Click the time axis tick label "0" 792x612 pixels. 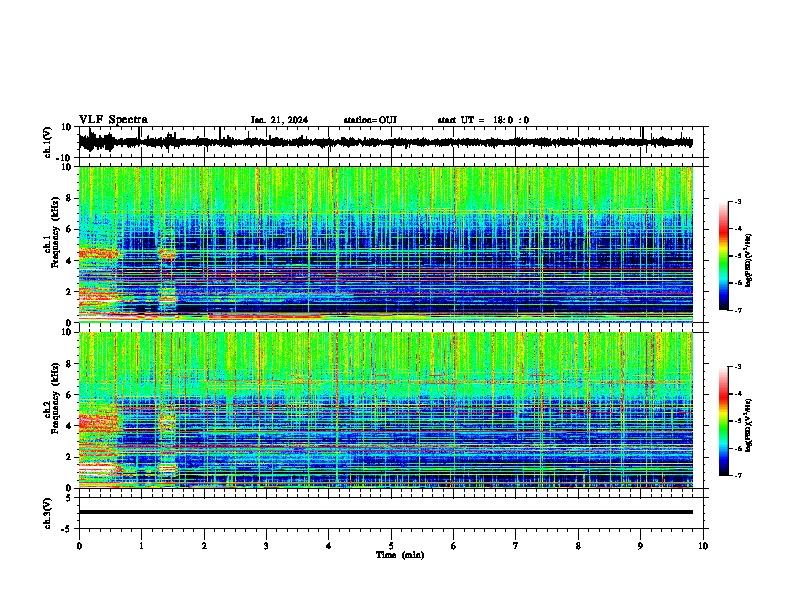coord(79,546)
